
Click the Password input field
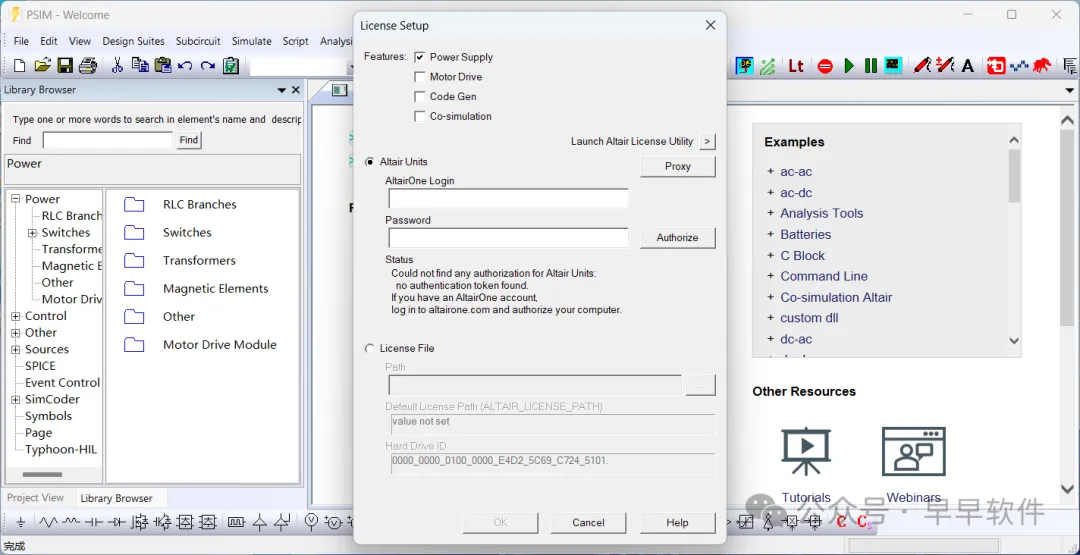(x=508, y=238)
